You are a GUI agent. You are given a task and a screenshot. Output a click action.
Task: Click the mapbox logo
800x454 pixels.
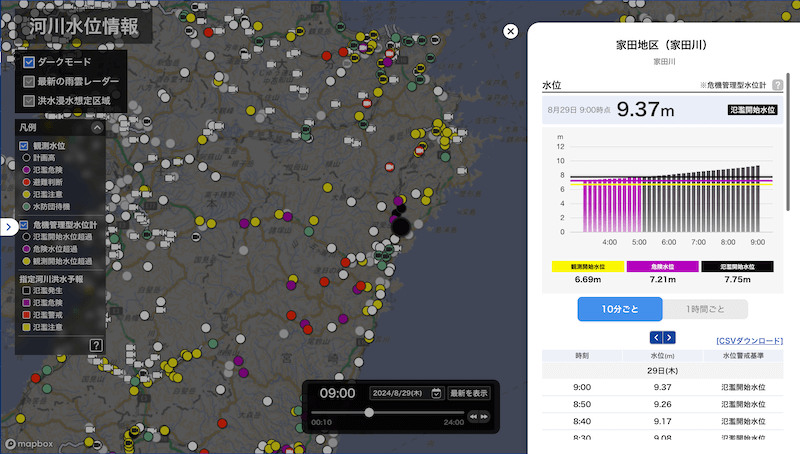28,442
